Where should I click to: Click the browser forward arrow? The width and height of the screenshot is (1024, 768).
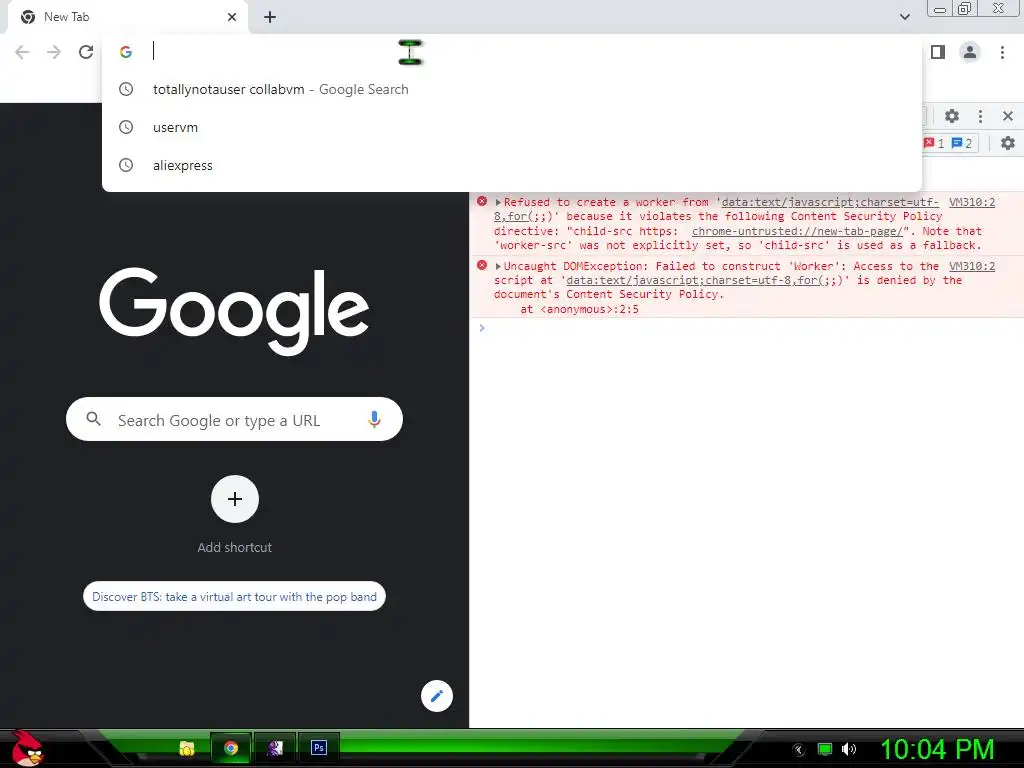pyautogui.click(x=54, y=52)
